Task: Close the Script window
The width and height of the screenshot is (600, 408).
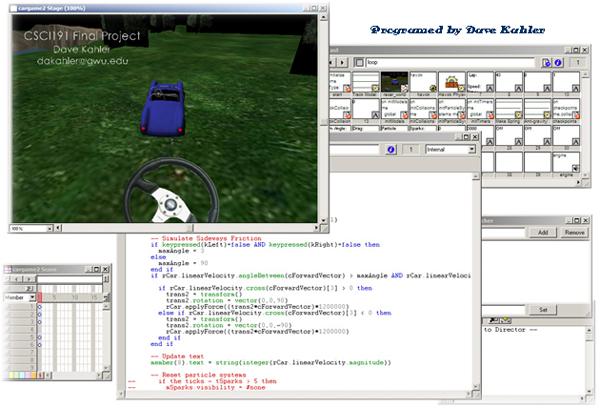Action: (x=475, y=137)
